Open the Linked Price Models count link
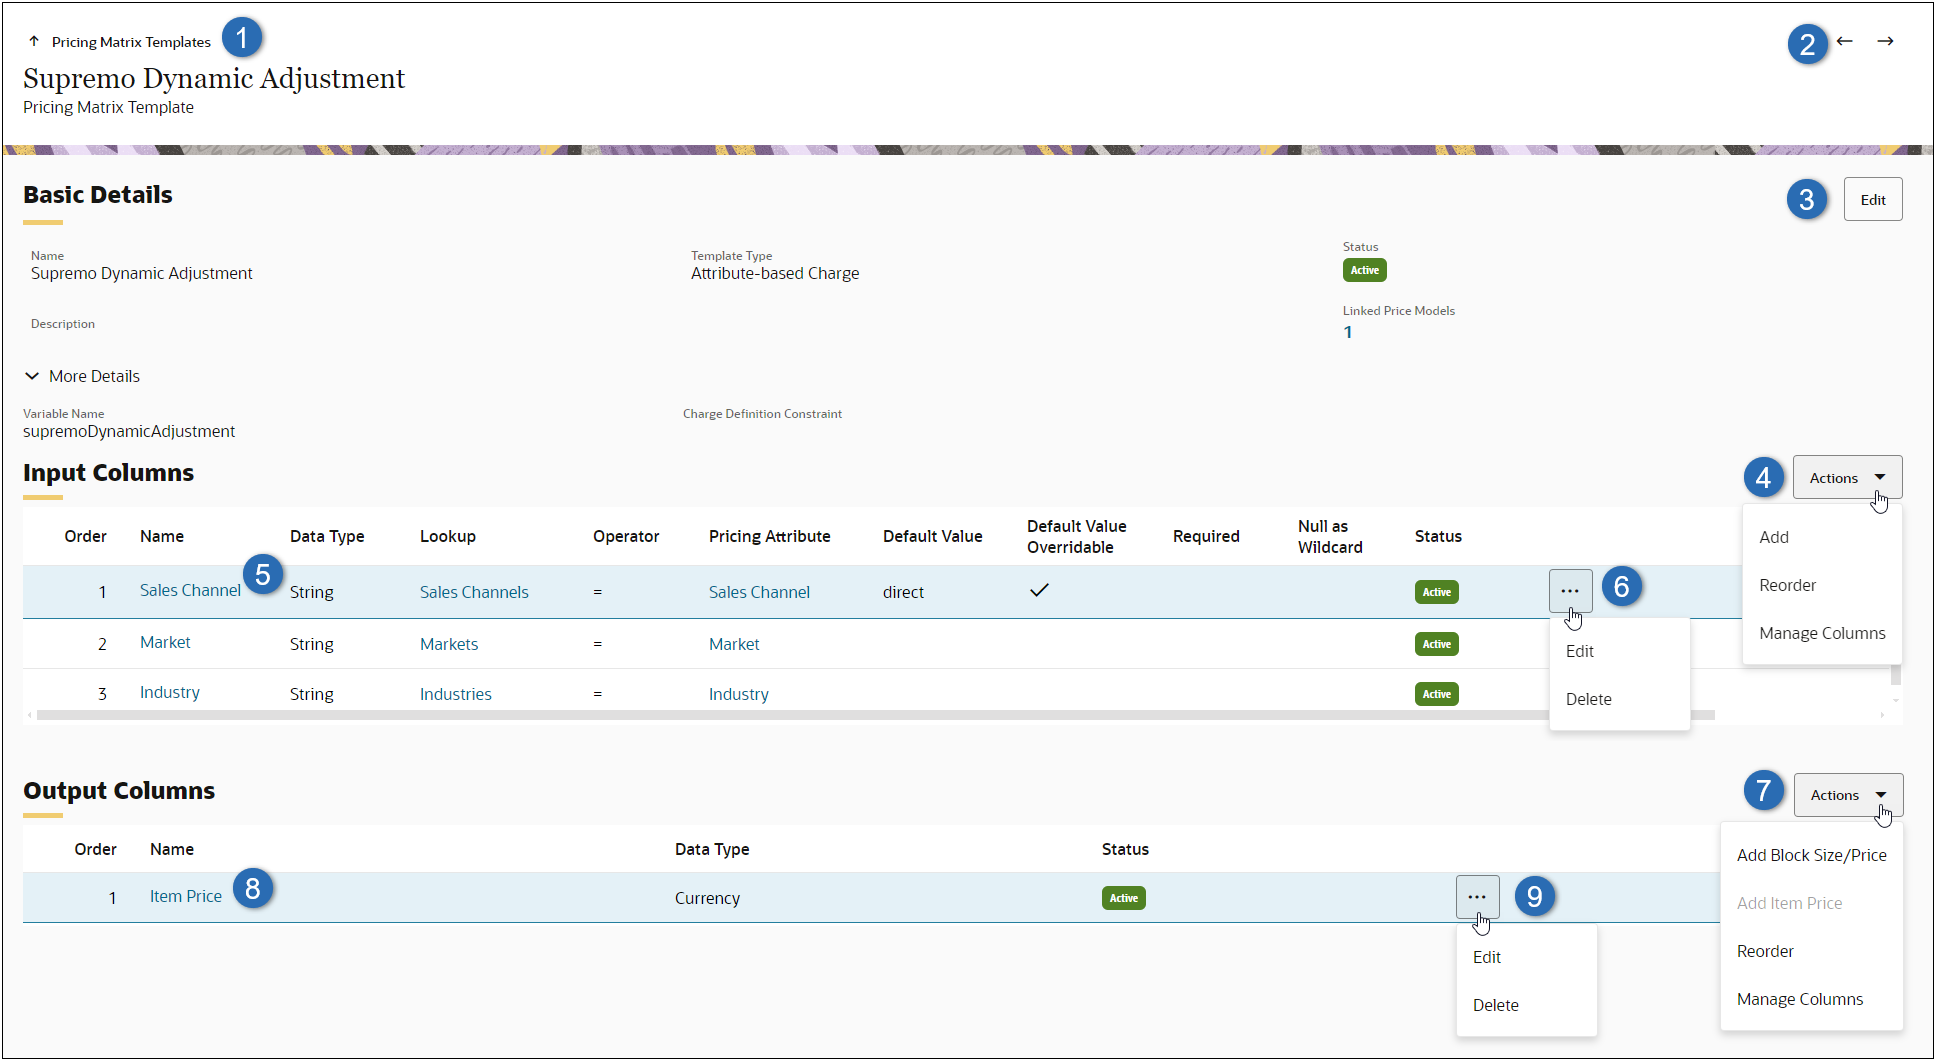Viewport: 1936px width, 1061px height. (x=1348, y=332)
